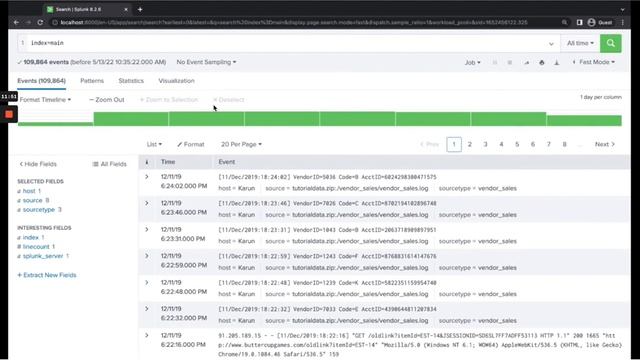Click the stop job icon

point(509,62)
